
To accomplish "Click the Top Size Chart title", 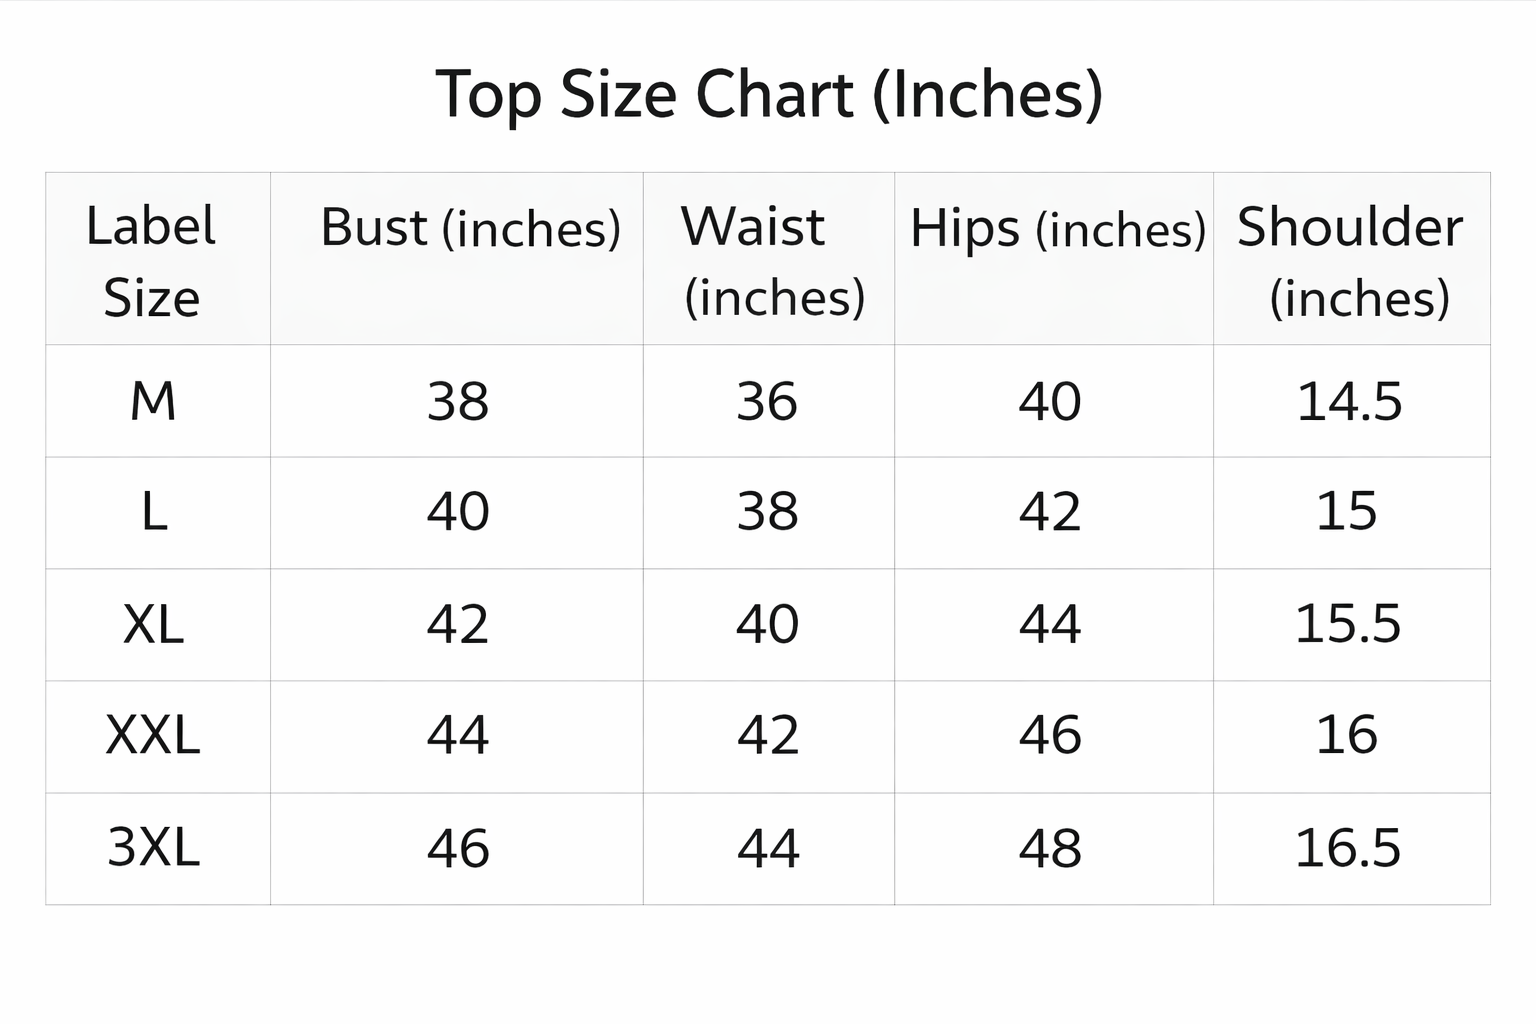I will (x=769, y=95).
